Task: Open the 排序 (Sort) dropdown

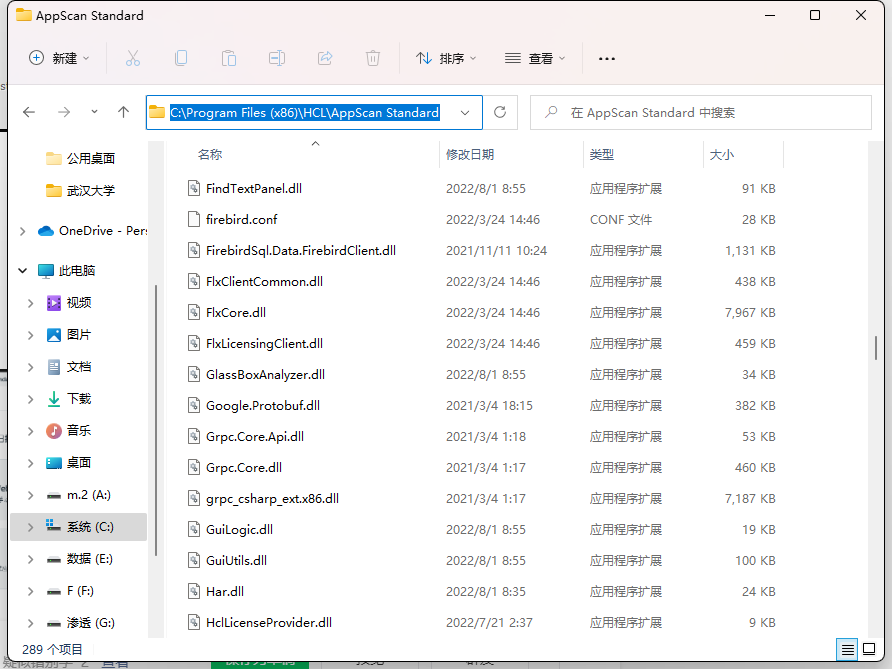Action: [x=446, y=58]
